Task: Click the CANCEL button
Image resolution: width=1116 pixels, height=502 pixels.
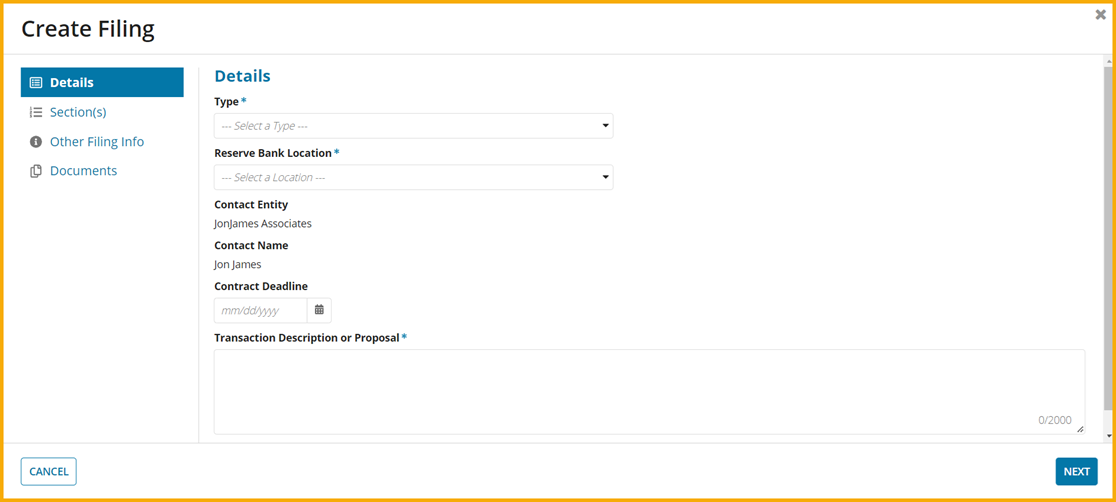Action: tap(48, 471)
